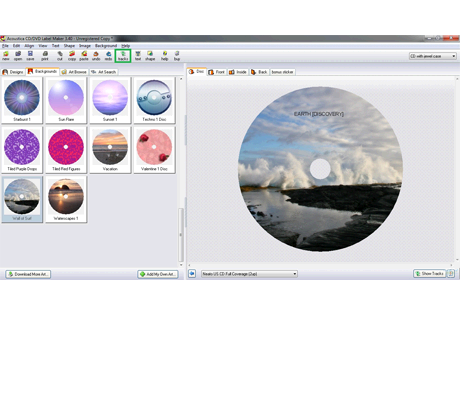Save the project with the save icon
The height and width of the screenshot is (416, 460).
click(30, 56)
